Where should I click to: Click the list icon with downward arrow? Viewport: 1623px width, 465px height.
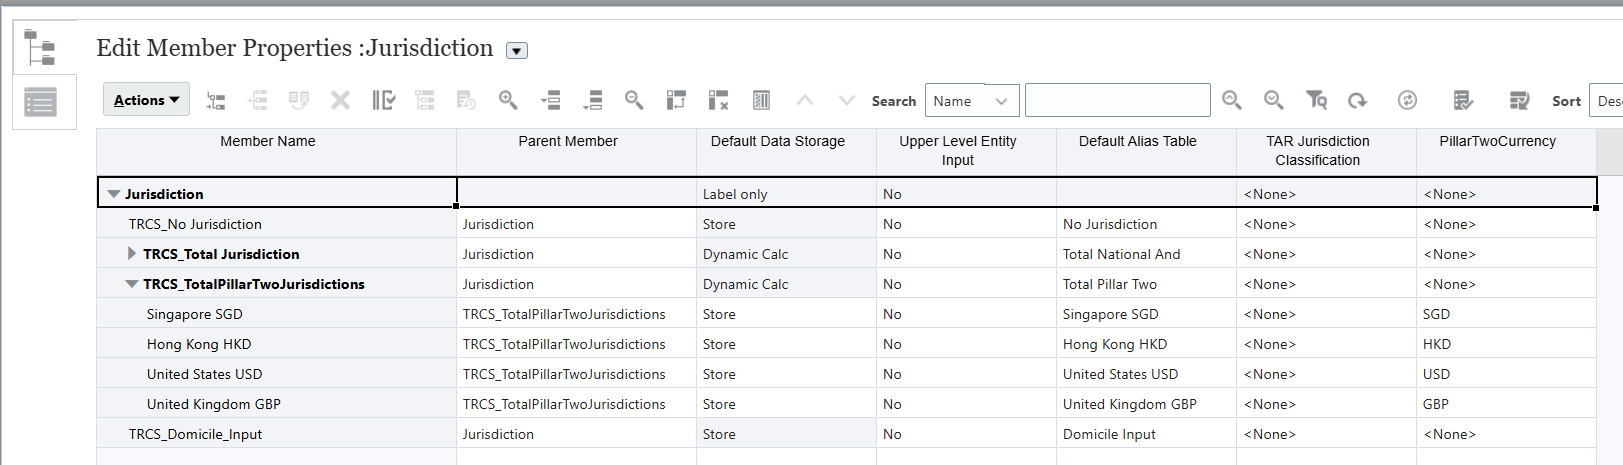tap(593, 100)
